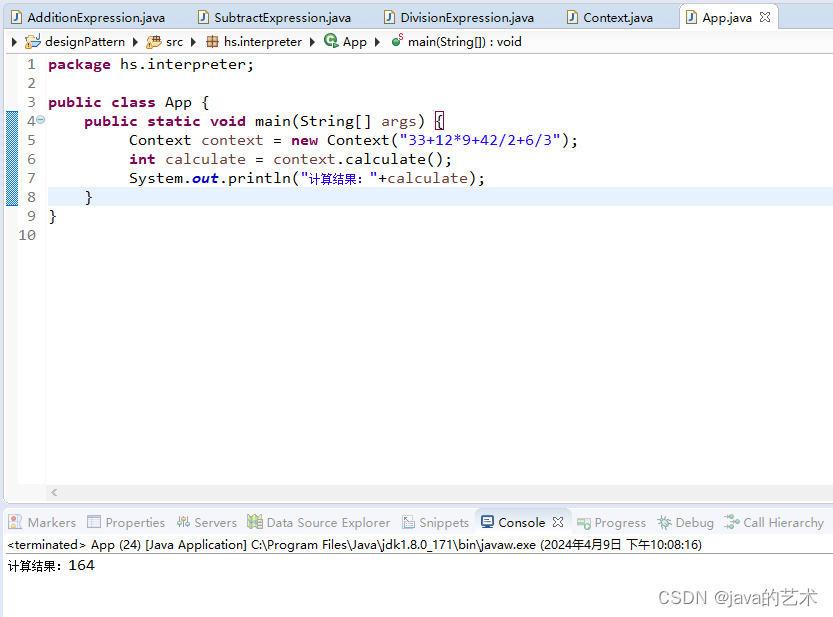Select main(String[]) : void in breadcrumb
833x617 pixels.
click(464, 41)
